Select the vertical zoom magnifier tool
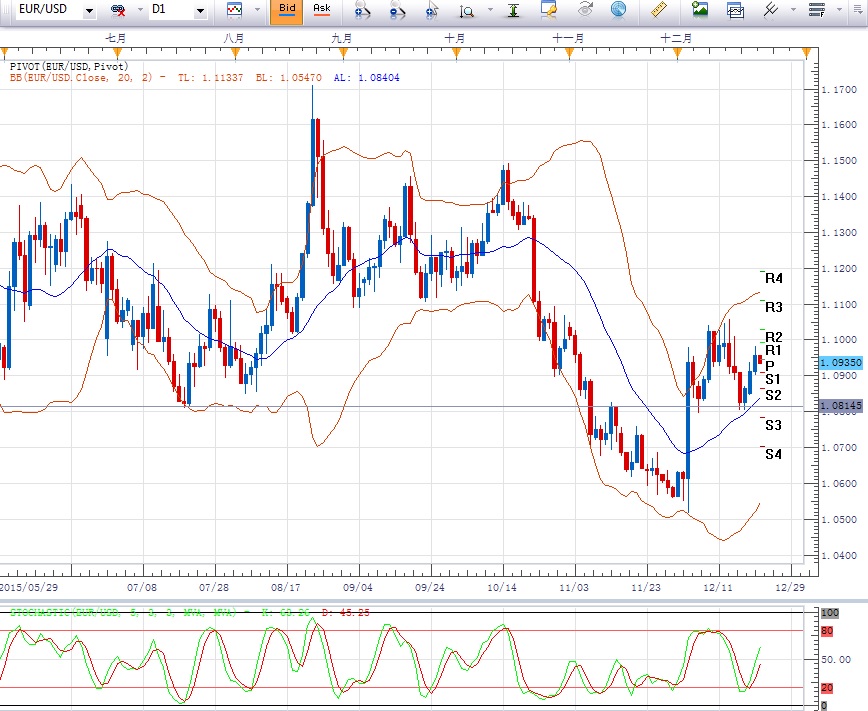Screen dimensions: 868x711 click(467, 11)
